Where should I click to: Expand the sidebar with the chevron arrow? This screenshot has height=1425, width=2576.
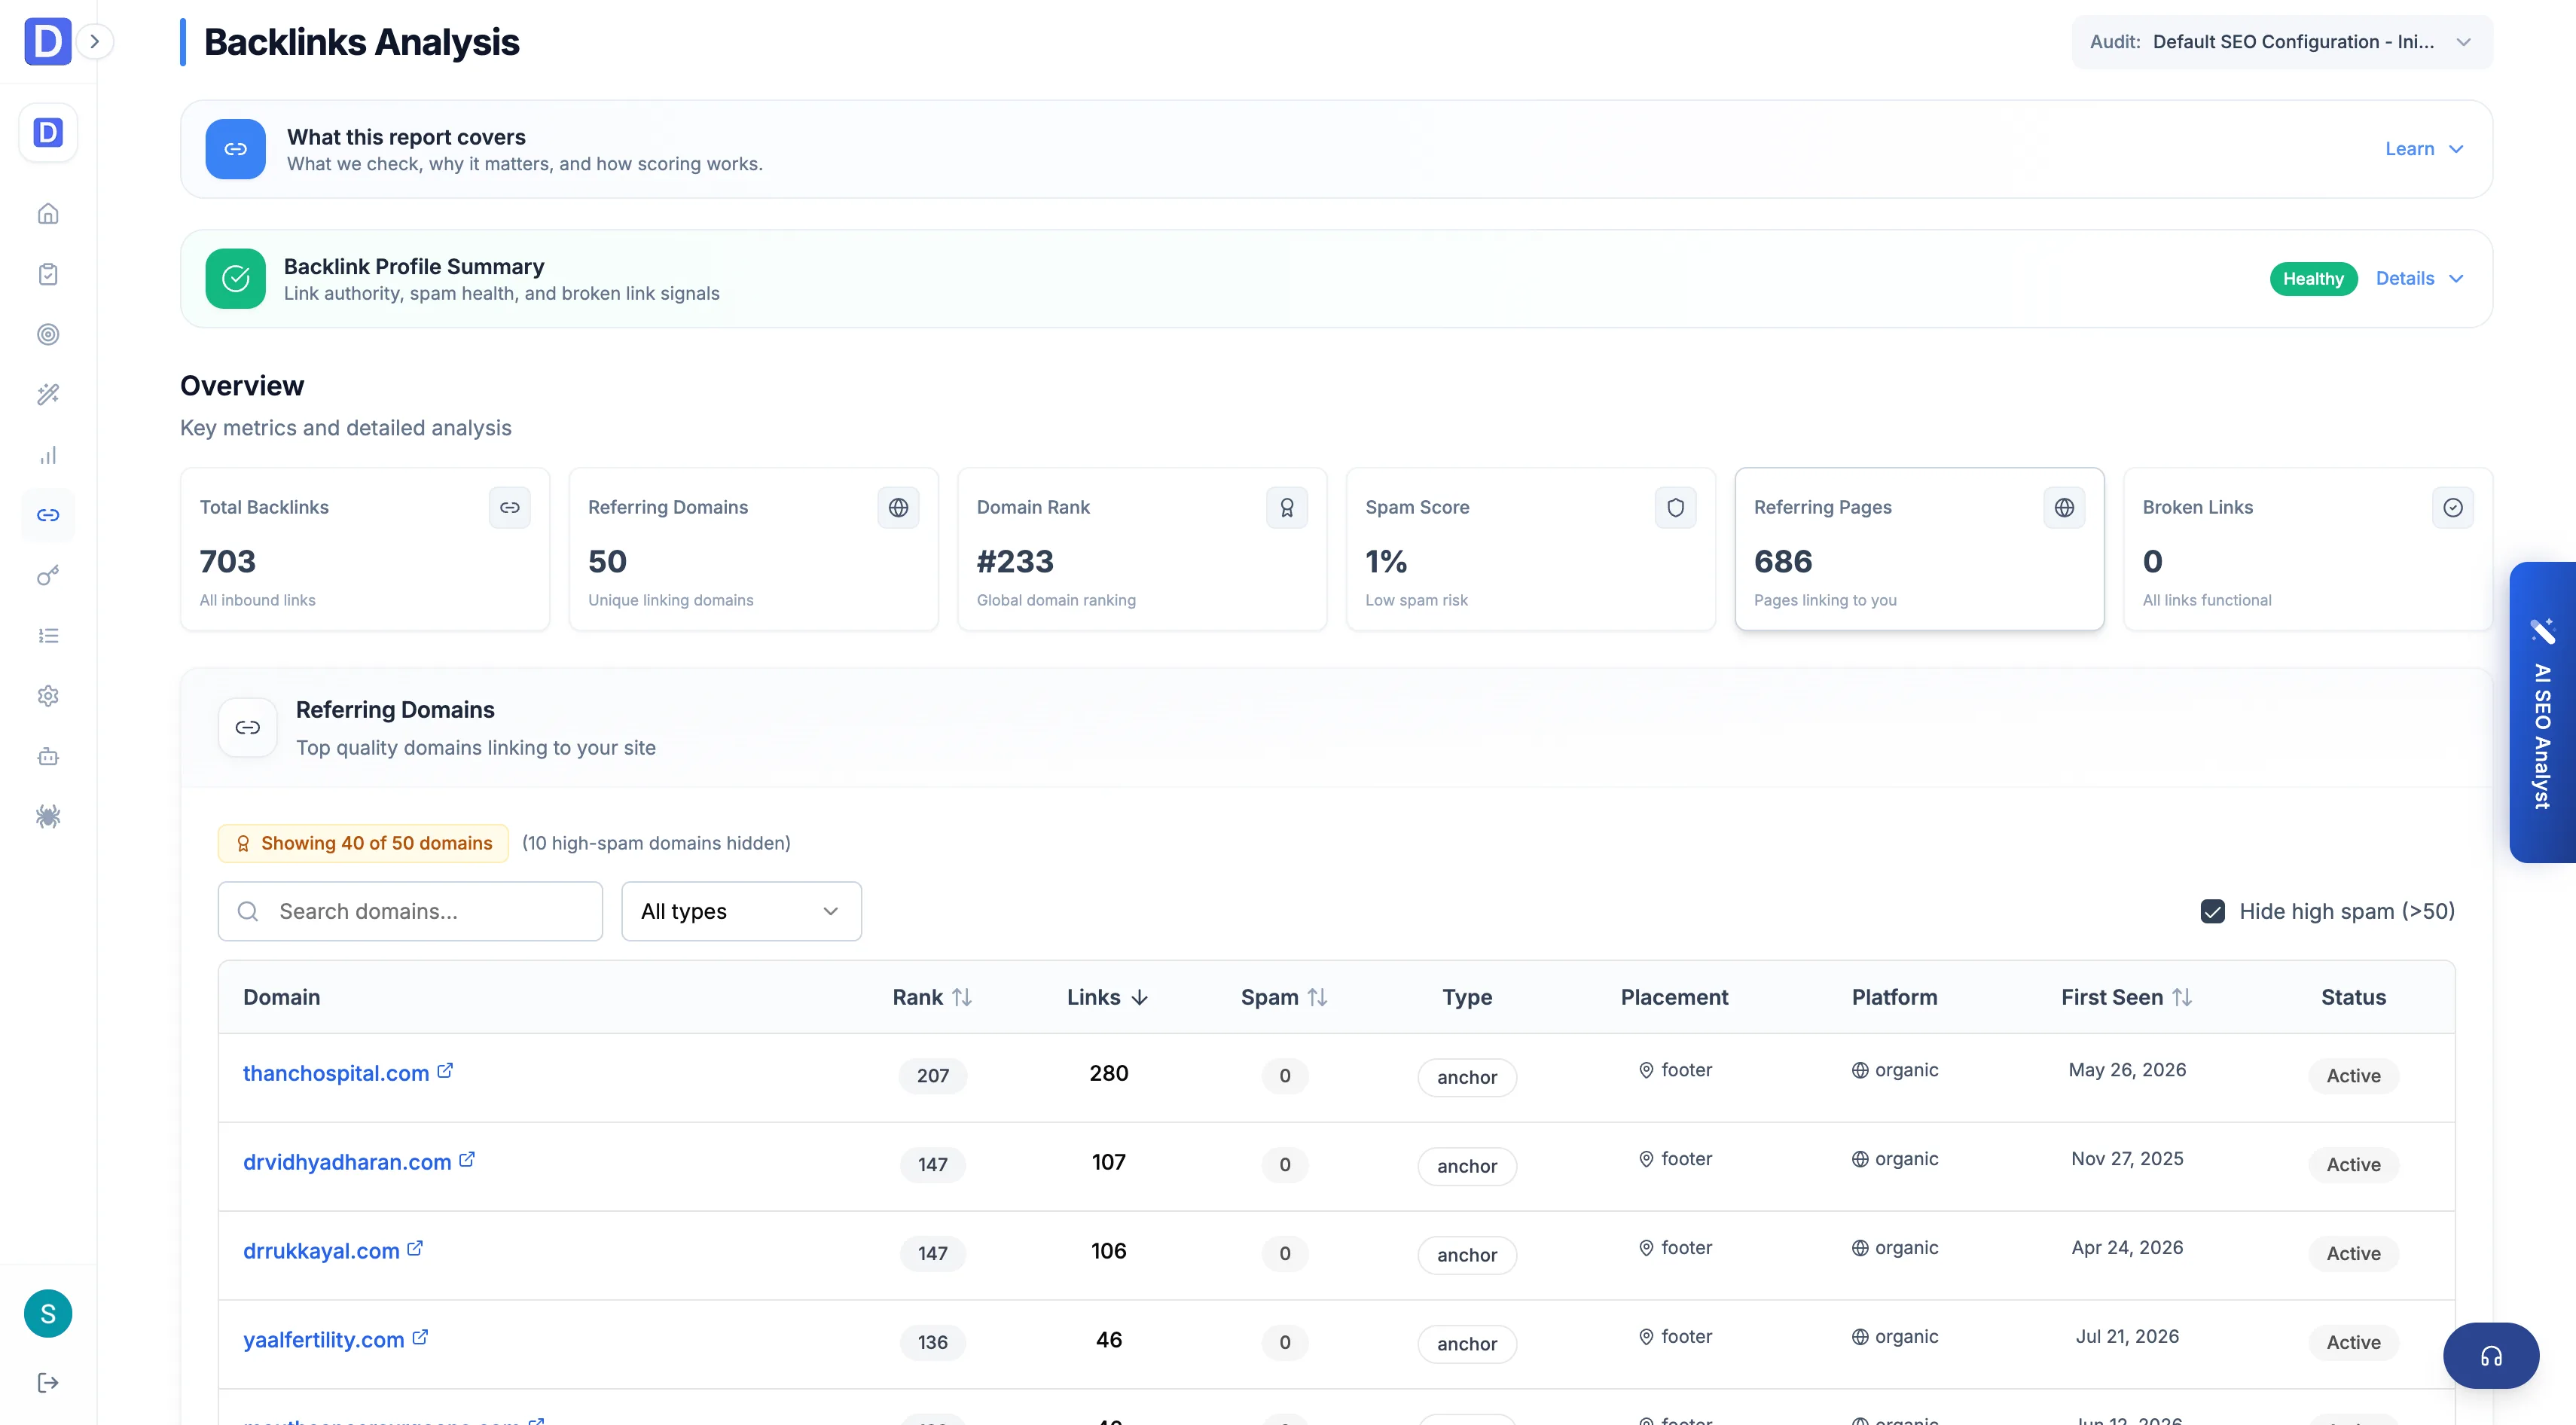[95, 41]
